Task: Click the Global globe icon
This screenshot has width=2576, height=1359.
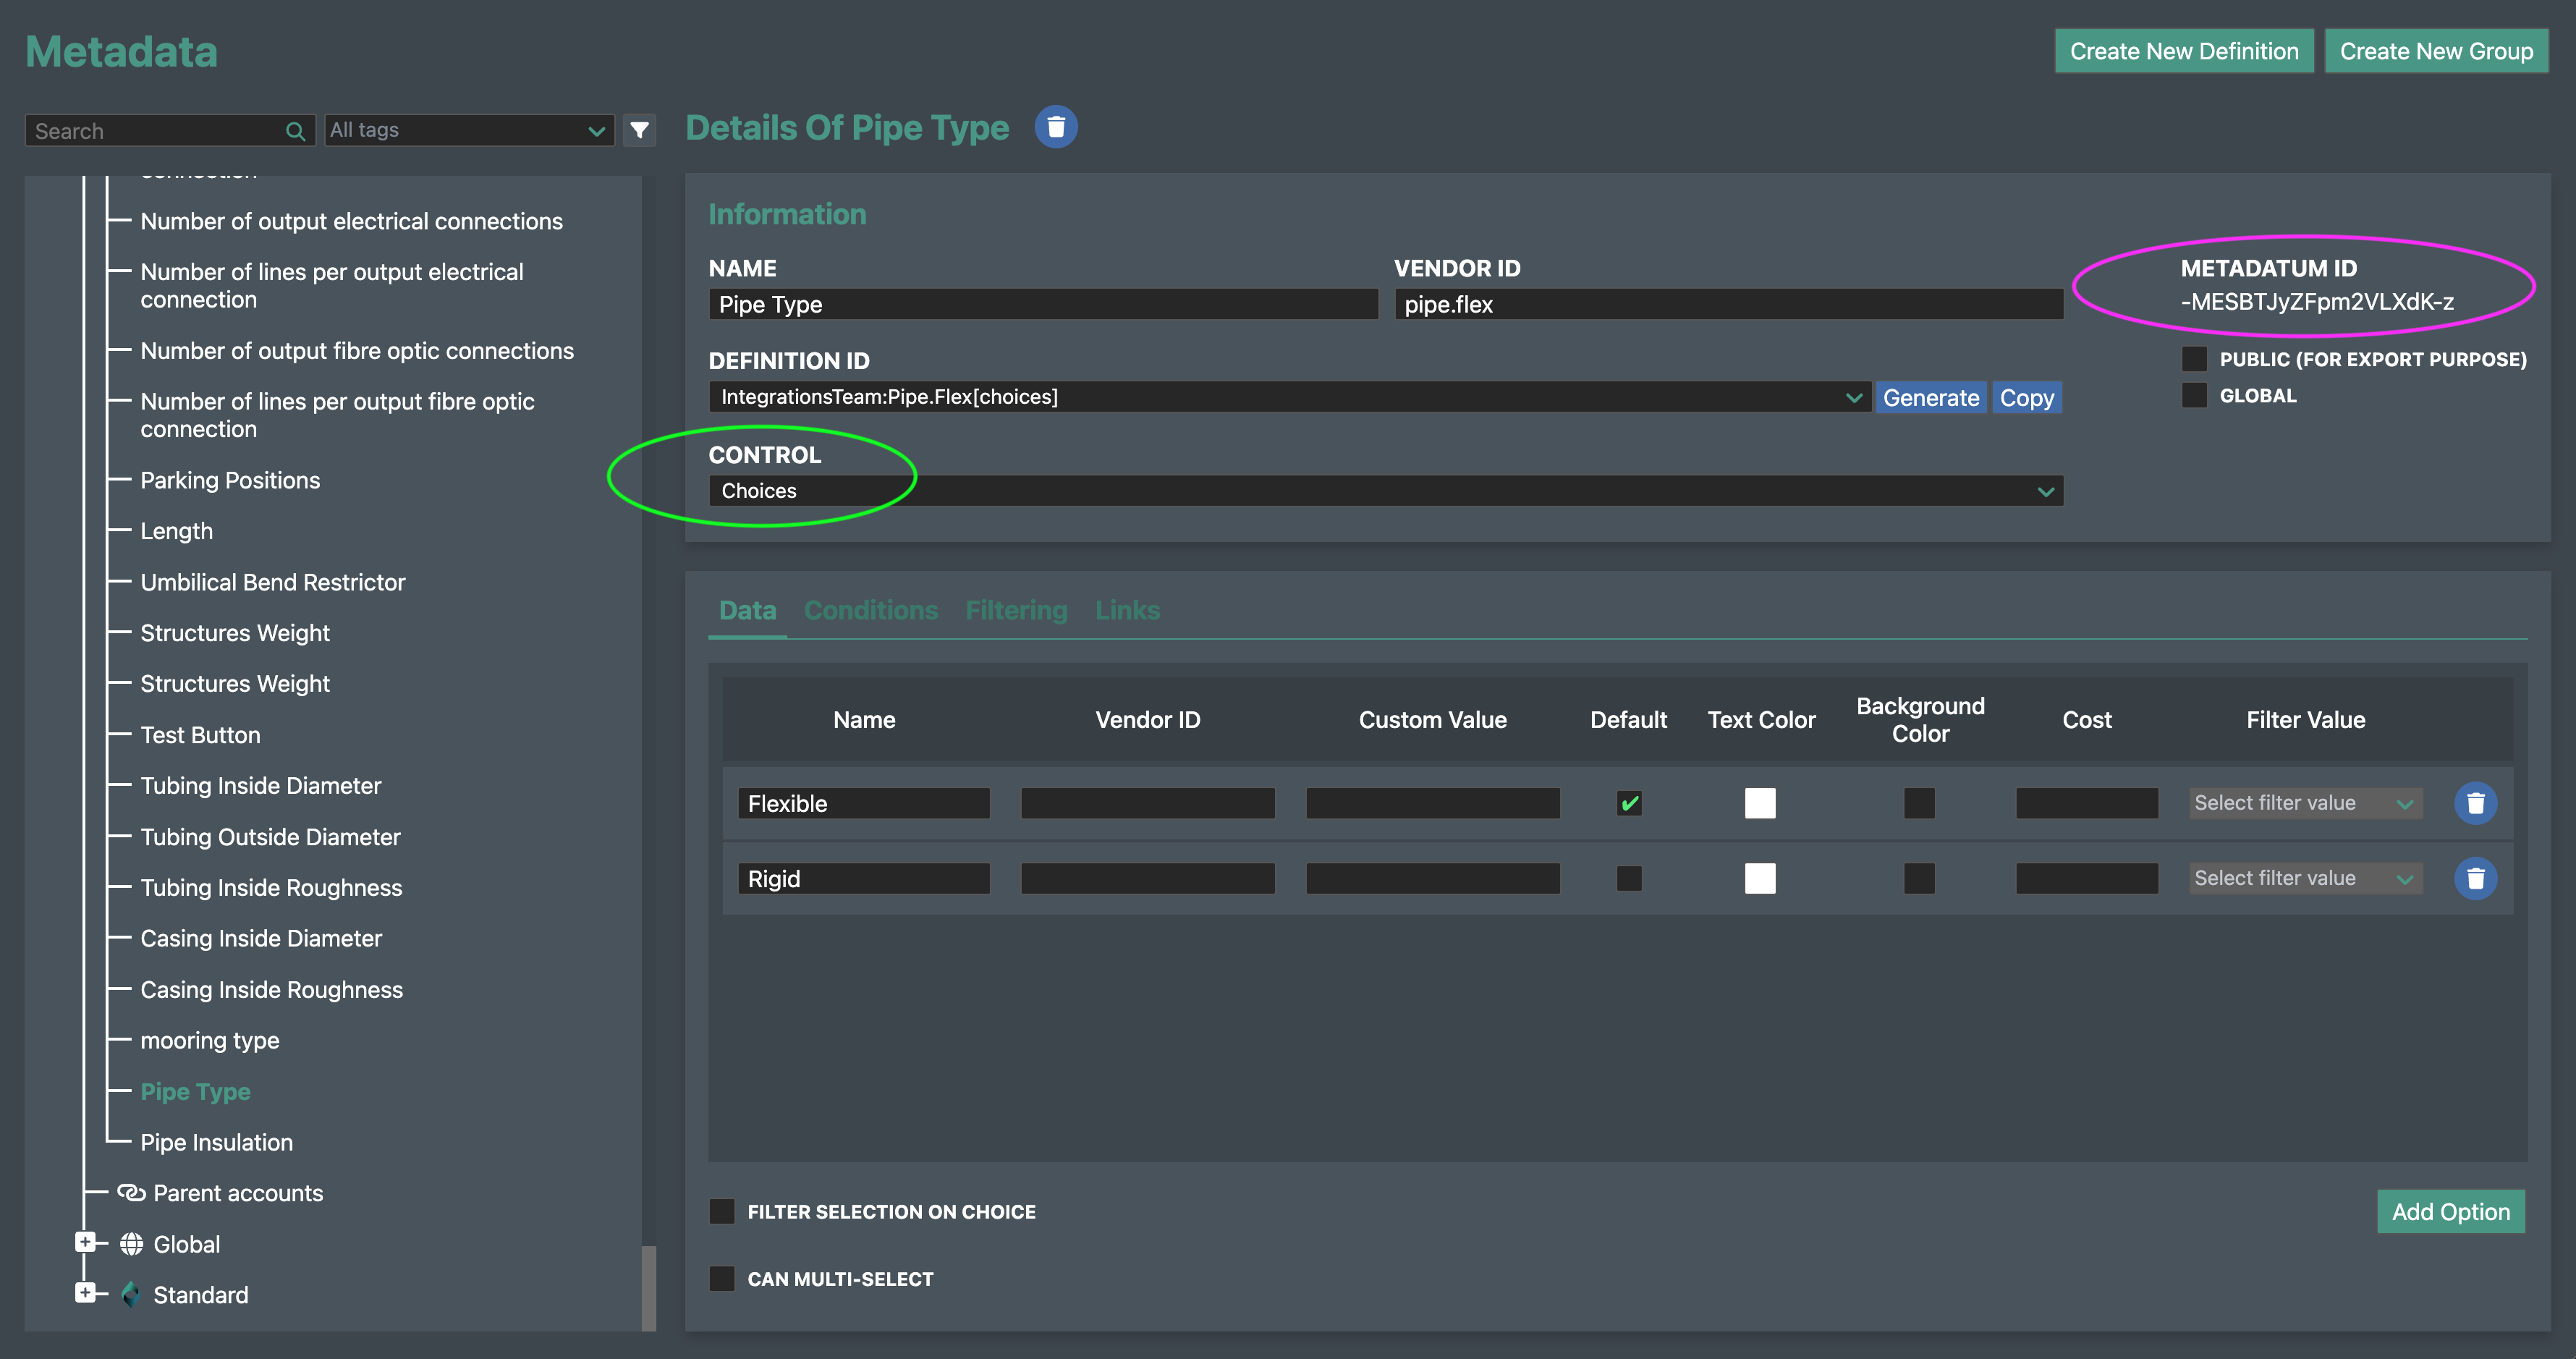Action: [x=131, y=1244]
